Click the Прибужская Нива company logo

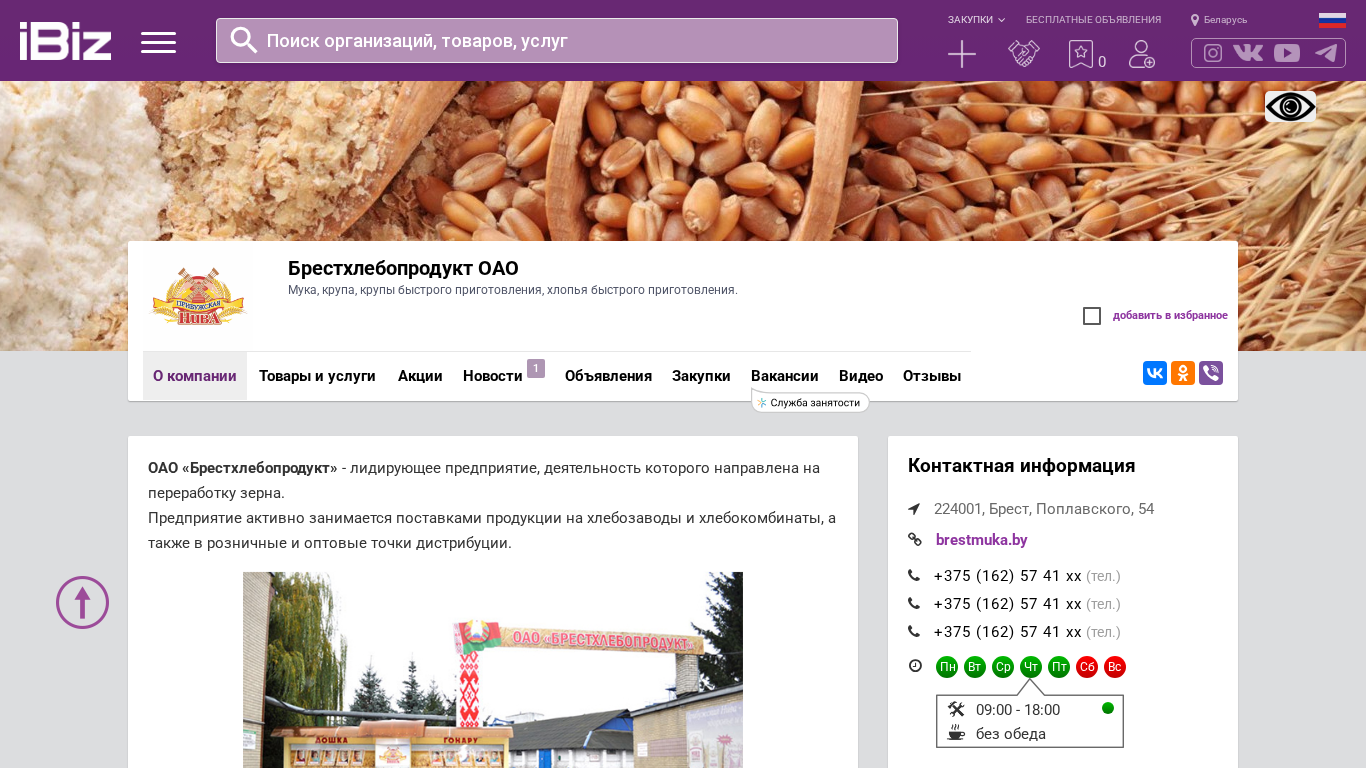(198, 298)
